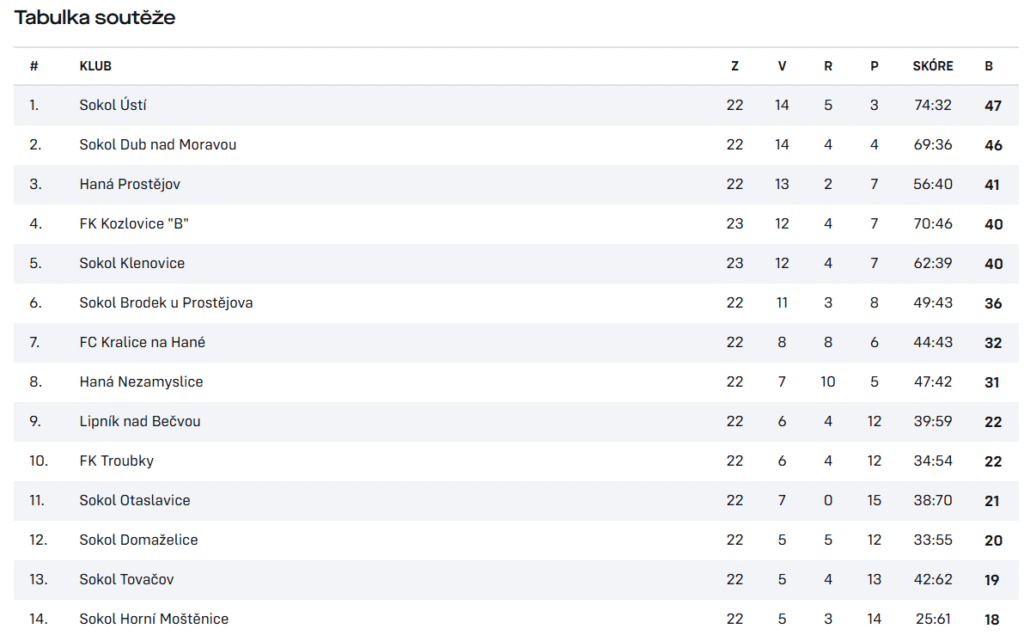The height and width of the screenshot is (641, 1024).
Task: Click Sokol Tovačov club name
Action: pos(127,580)
